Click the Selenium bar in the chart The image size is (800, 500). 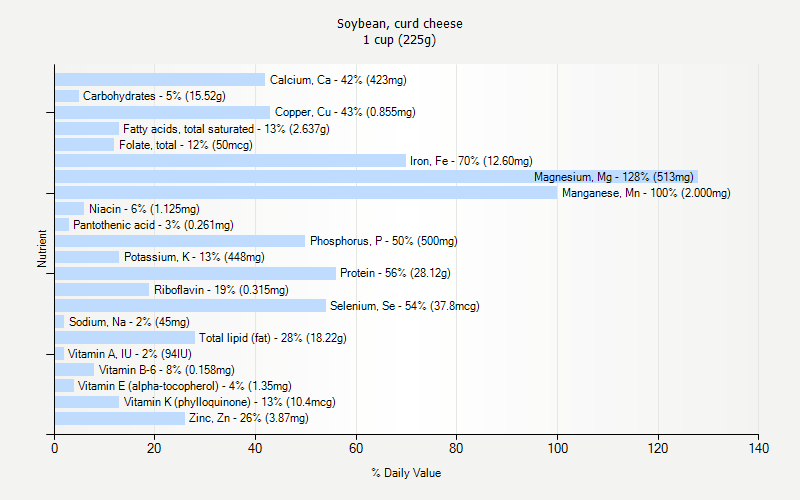point(190,306)
